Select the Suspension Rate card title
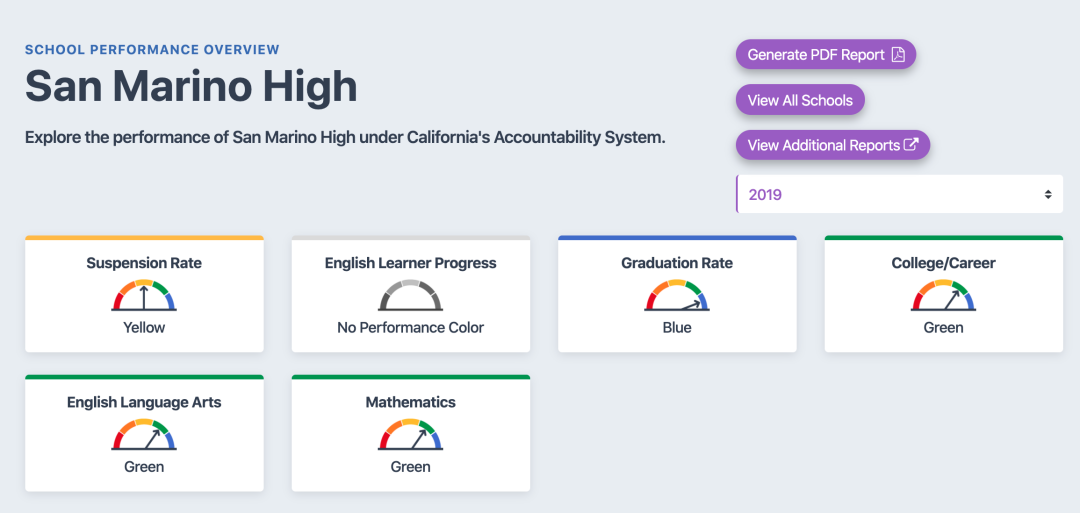Image resolution: width=1080 pixels, height=513 pixels. [x=144, y=263]
